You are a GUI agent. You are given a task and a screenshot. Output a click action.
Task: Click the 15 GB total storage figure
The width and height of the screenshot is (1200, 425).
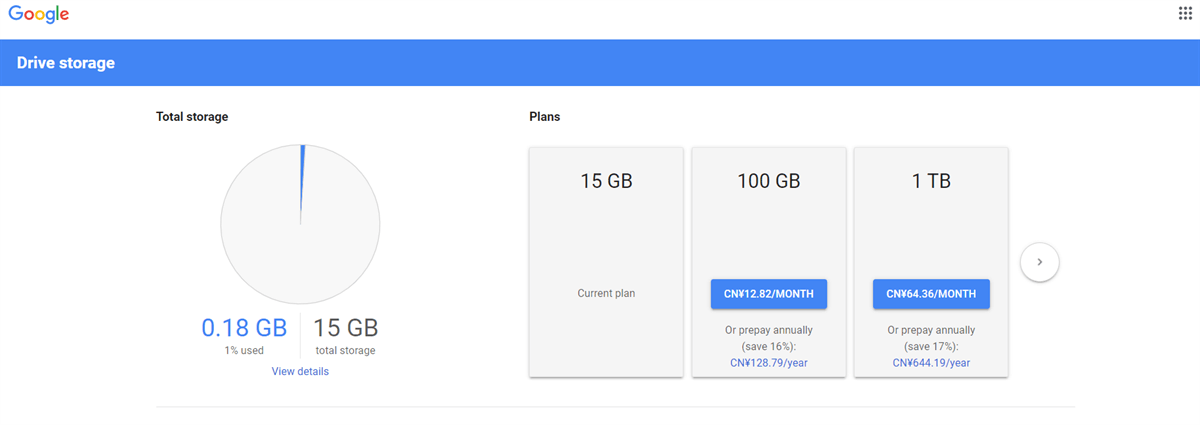pos(346,327)
